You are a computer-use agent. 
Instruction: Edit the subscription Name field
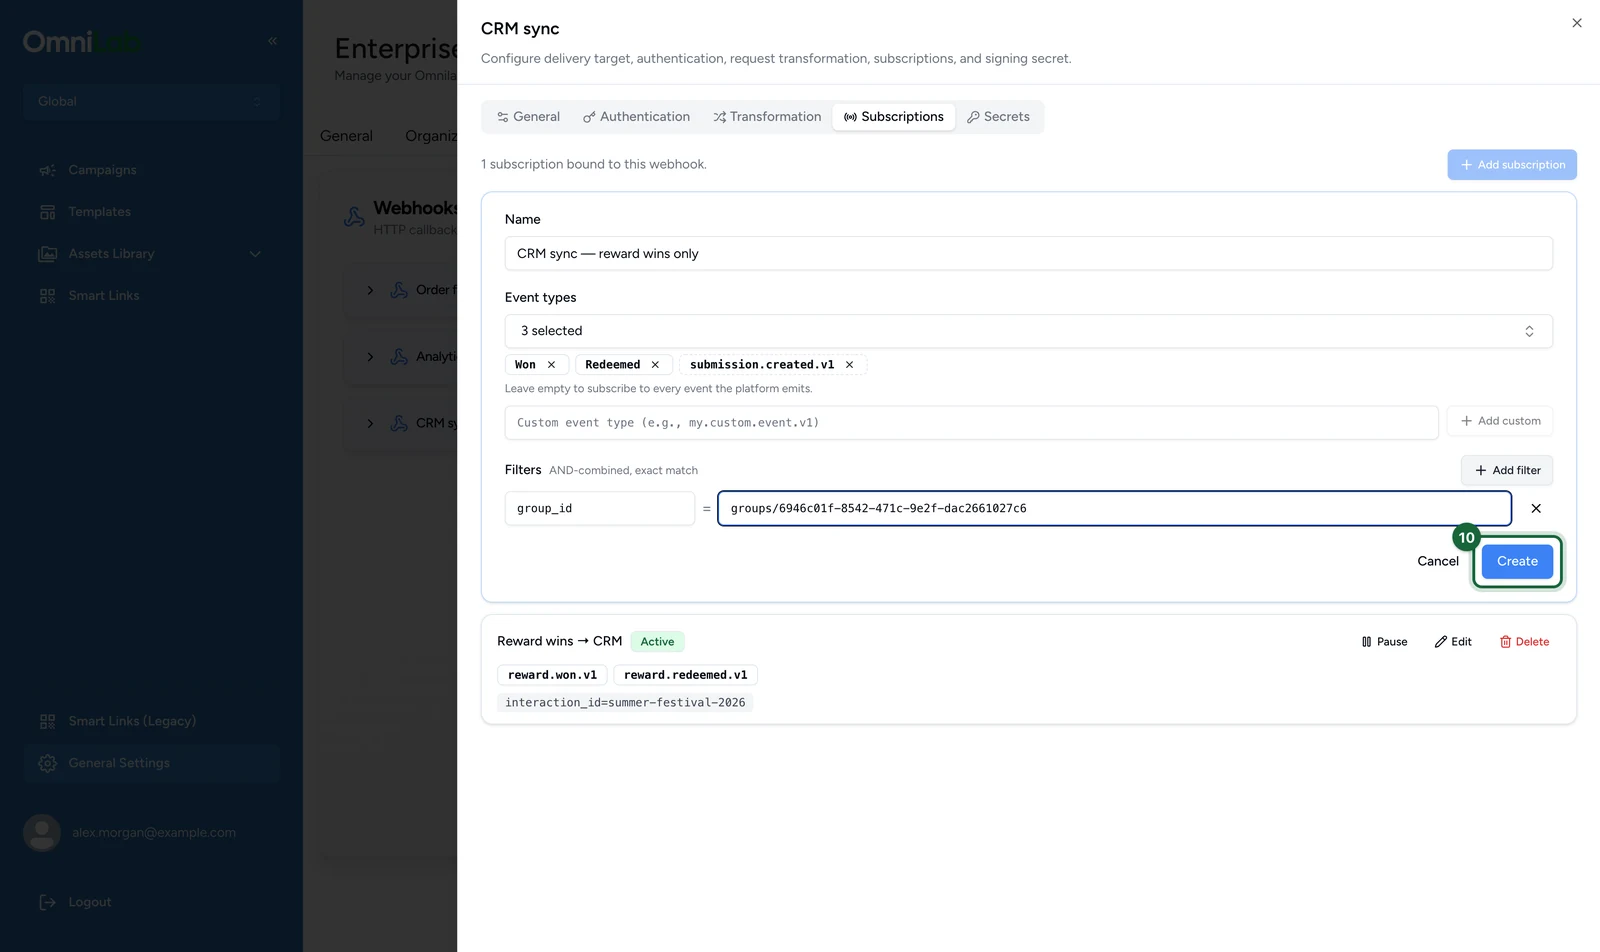1028,254
